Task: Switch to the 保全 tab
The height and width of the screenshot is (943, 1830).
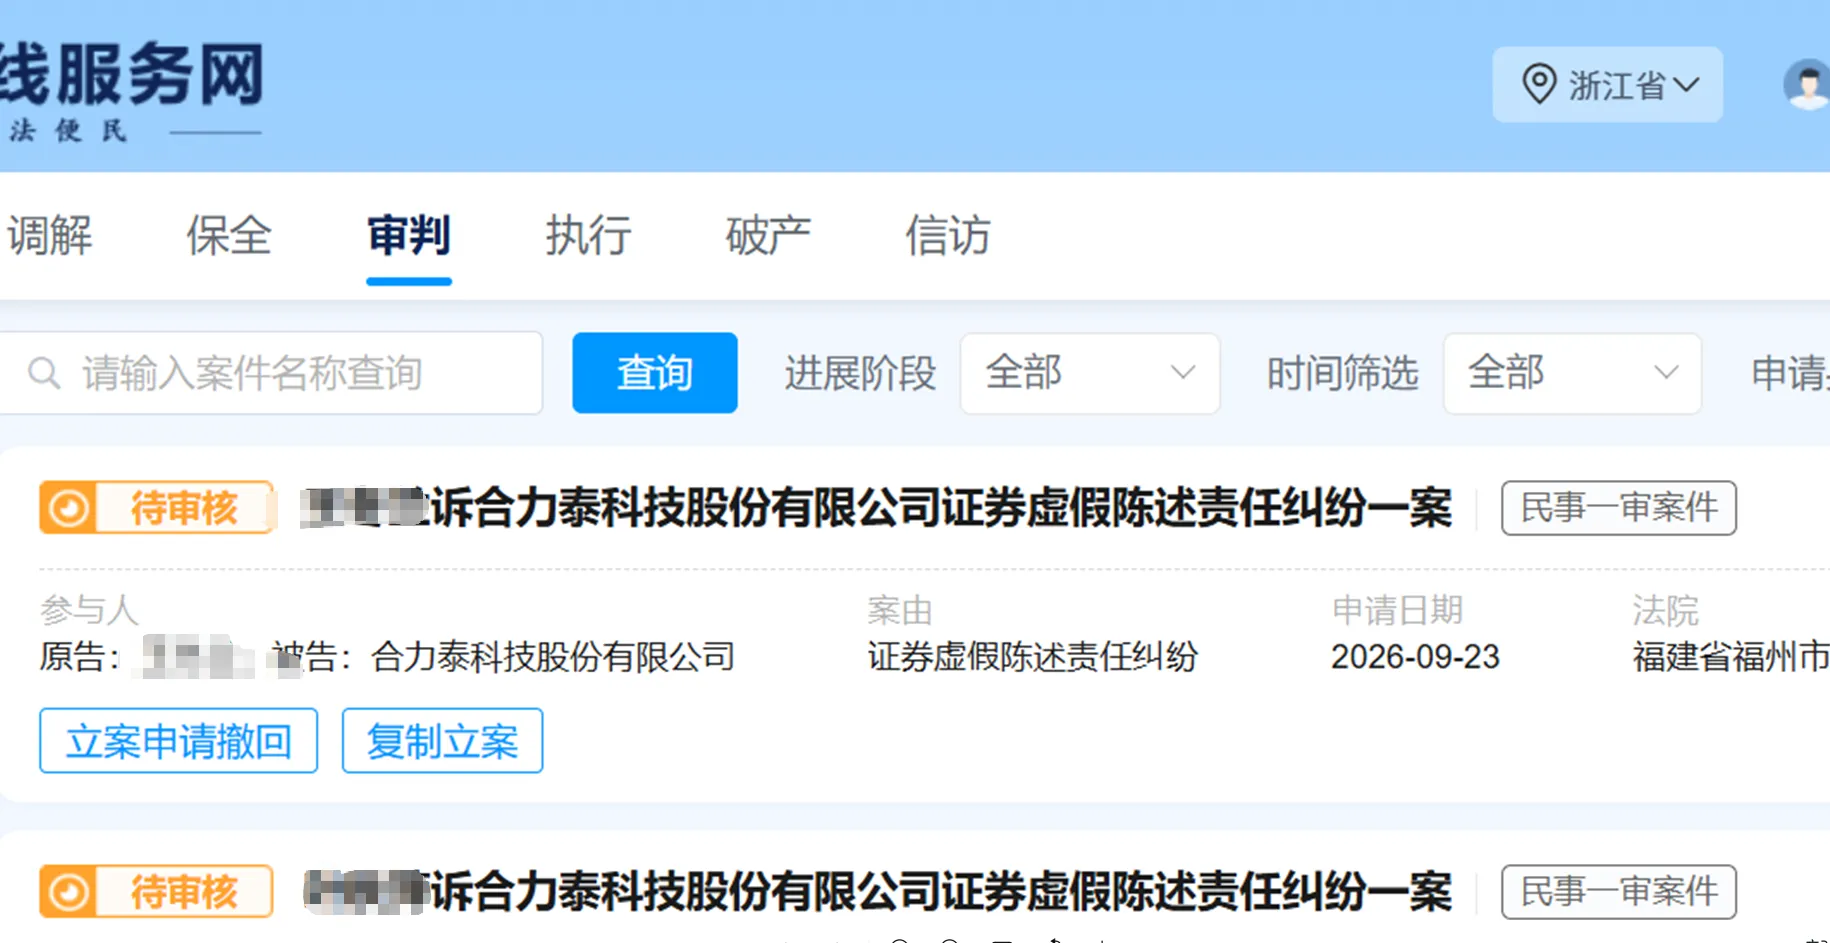Action: pos(229,236)
